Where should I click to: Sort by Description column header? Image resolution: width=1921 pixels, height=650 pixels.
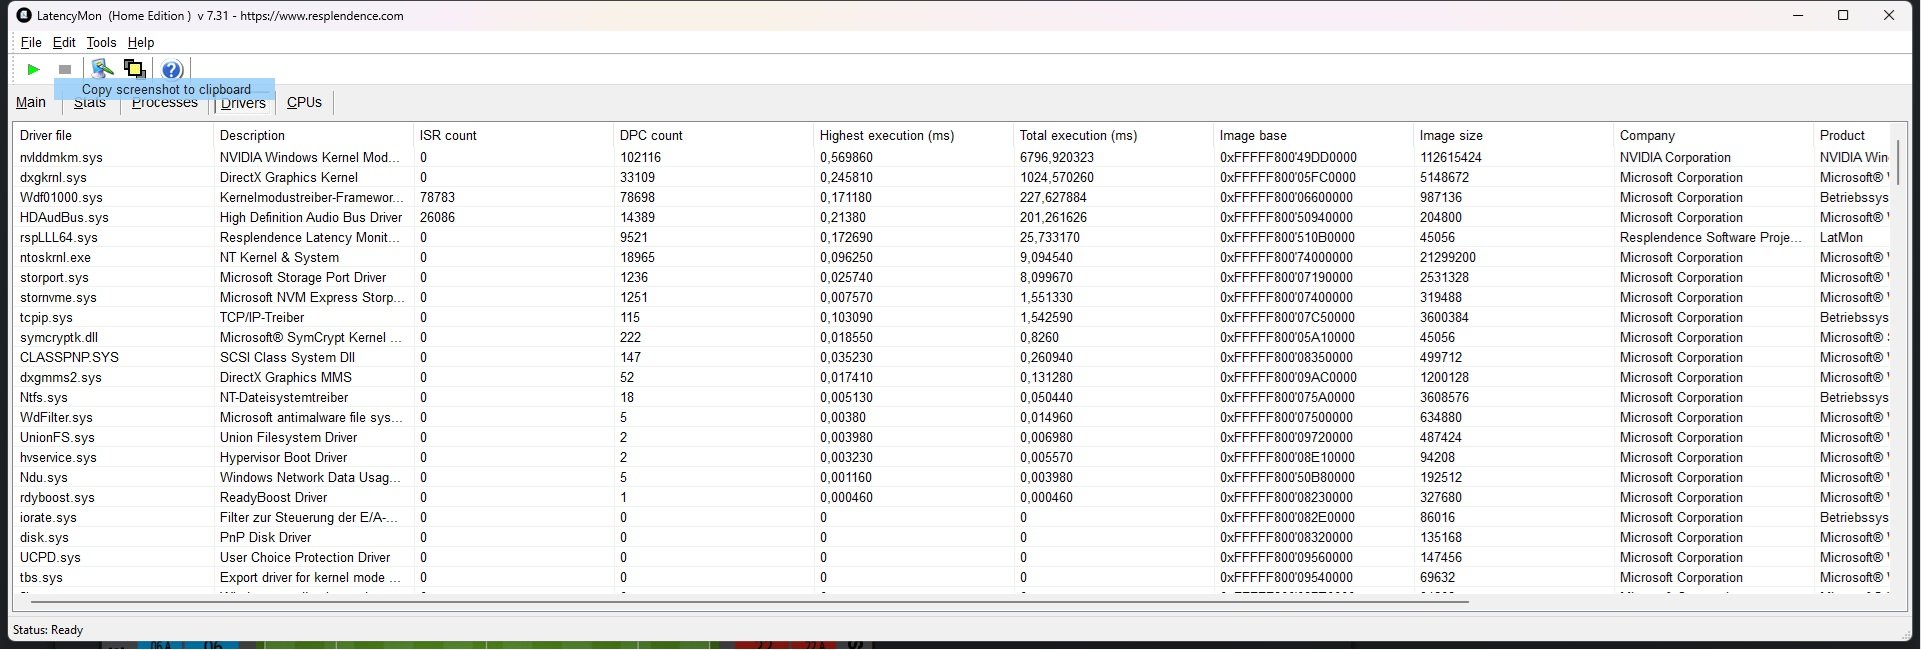pyautogui.click(x=313, y=135)
